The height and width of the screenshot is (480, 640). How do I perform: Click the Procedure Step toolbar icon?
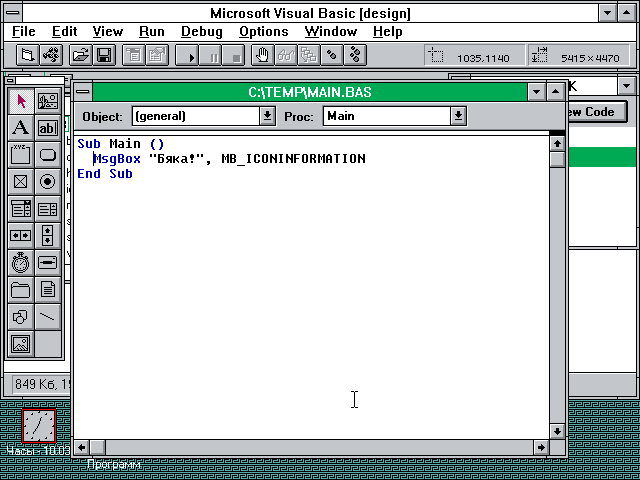click(355, 55)
